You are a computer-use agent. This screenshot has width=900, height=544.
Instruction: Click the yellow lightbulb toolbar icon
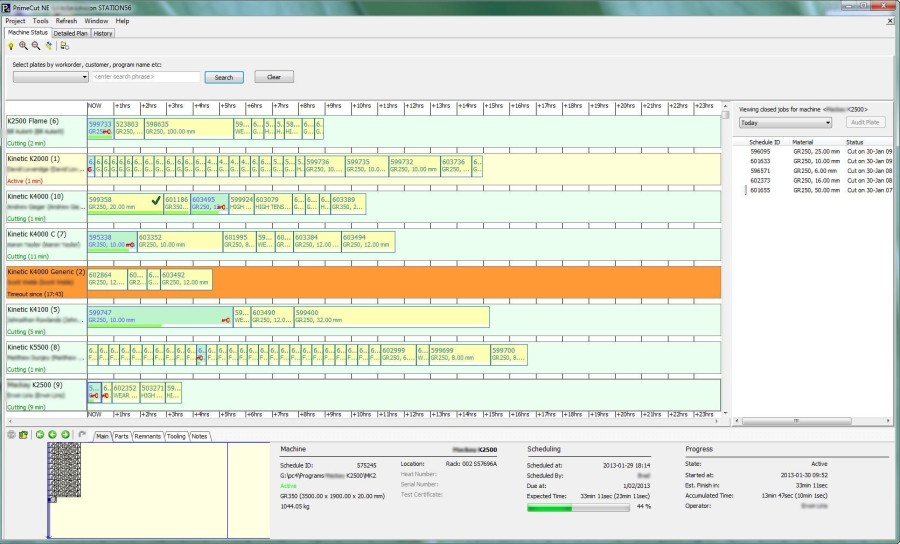click(x=11, y=46)
